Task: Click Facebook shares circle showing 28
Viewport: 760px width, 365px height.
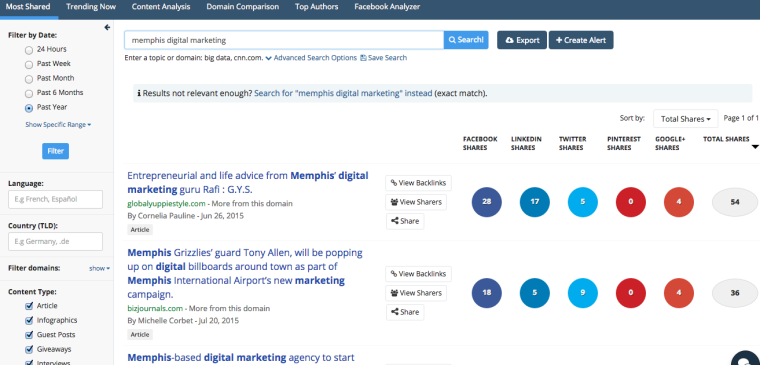Action: pyautogui.click(x=487, y=202)
